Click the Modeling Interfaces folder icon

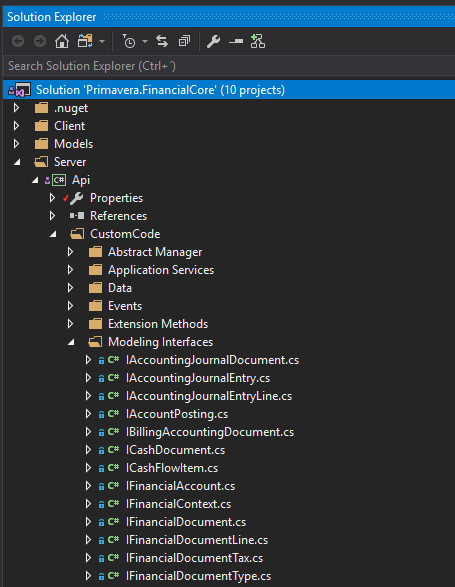95,341
